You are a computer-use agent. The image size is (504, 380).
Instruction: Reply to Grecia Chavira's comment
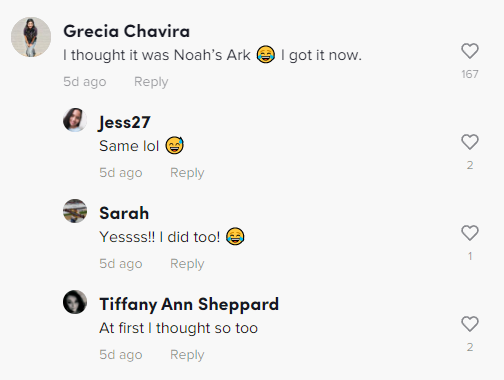coord(151,82)
